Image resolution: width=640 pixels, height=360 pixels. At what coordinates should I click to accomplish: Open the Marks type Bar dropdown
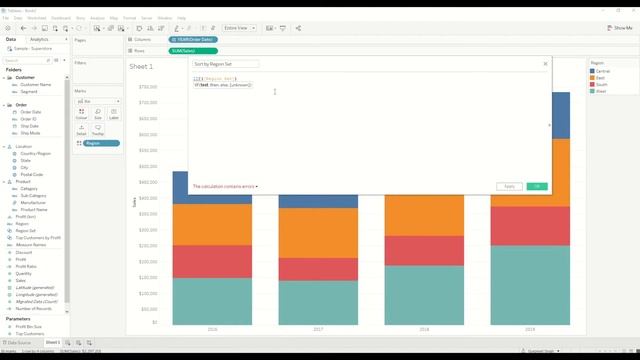click(98, 101)
